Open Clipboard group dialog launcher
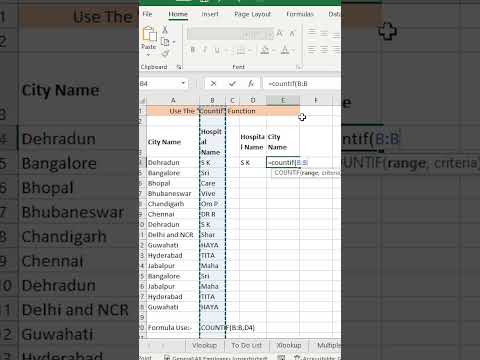 [179, 67]
